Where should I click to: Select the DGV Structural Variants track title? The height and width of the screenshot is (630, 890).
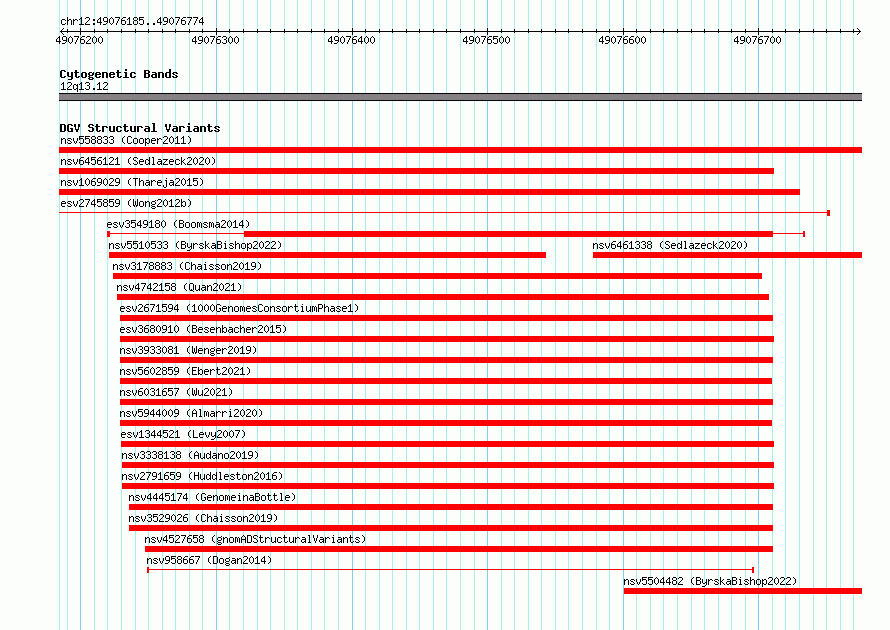(x=140, y=128)
